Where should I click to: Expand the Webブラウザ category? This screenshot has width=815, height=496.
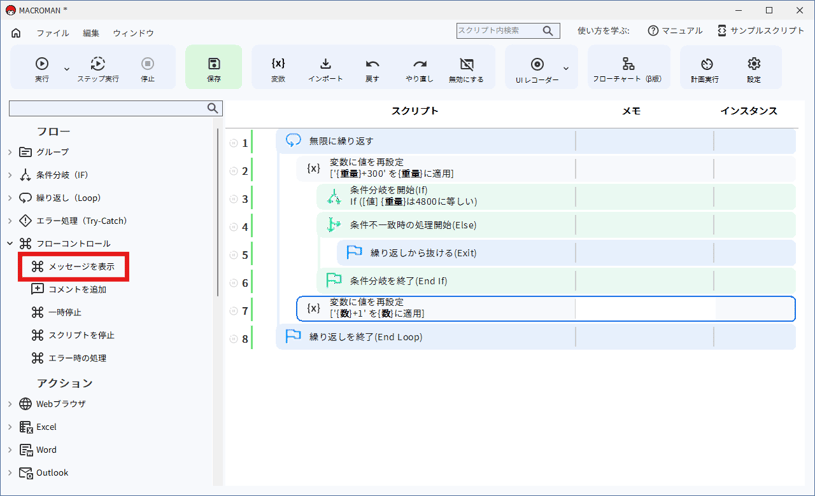coord(10,404)
